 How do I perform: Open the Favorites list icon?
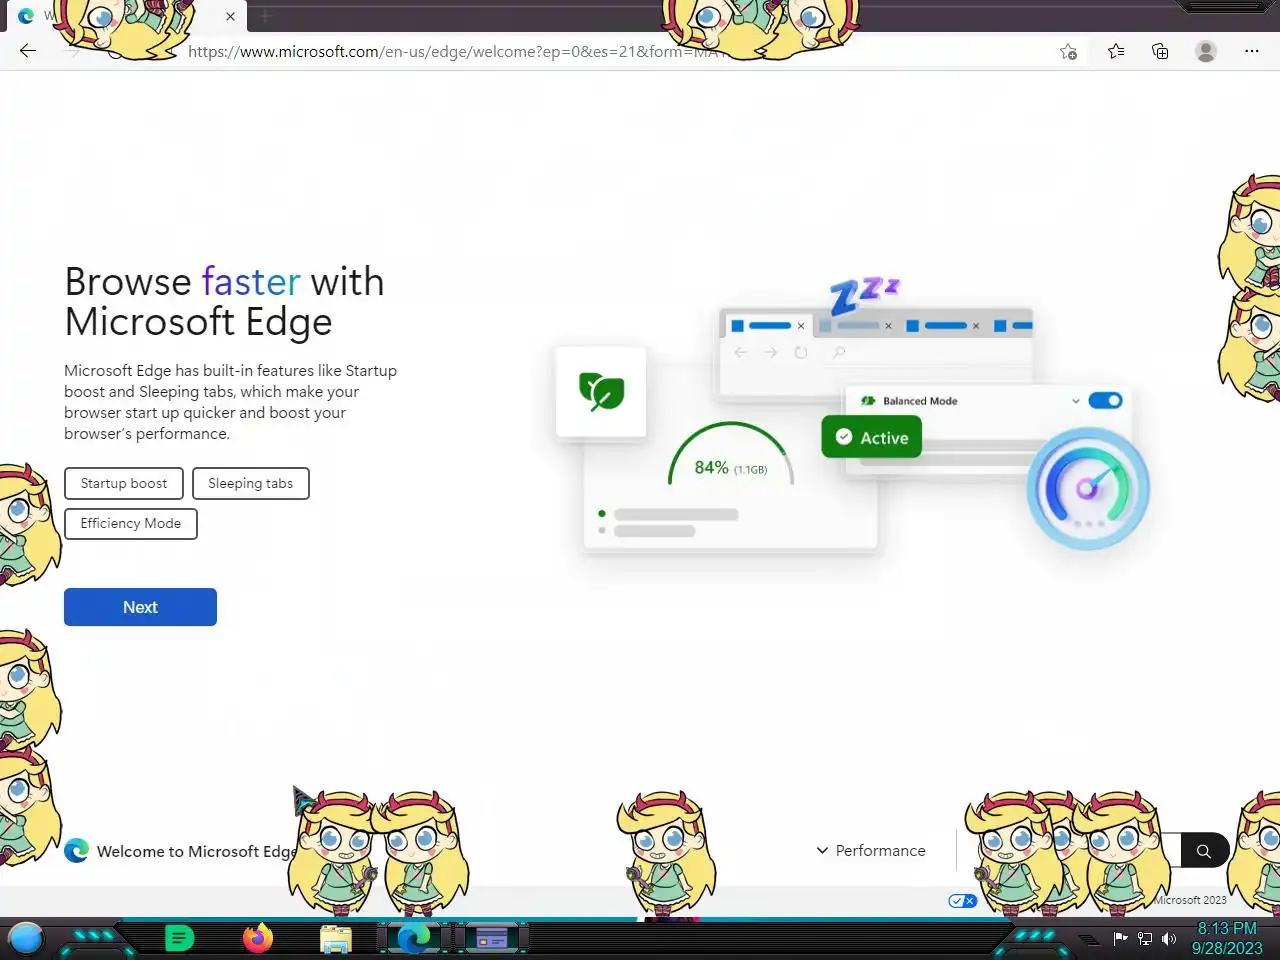pos(1116,51)
